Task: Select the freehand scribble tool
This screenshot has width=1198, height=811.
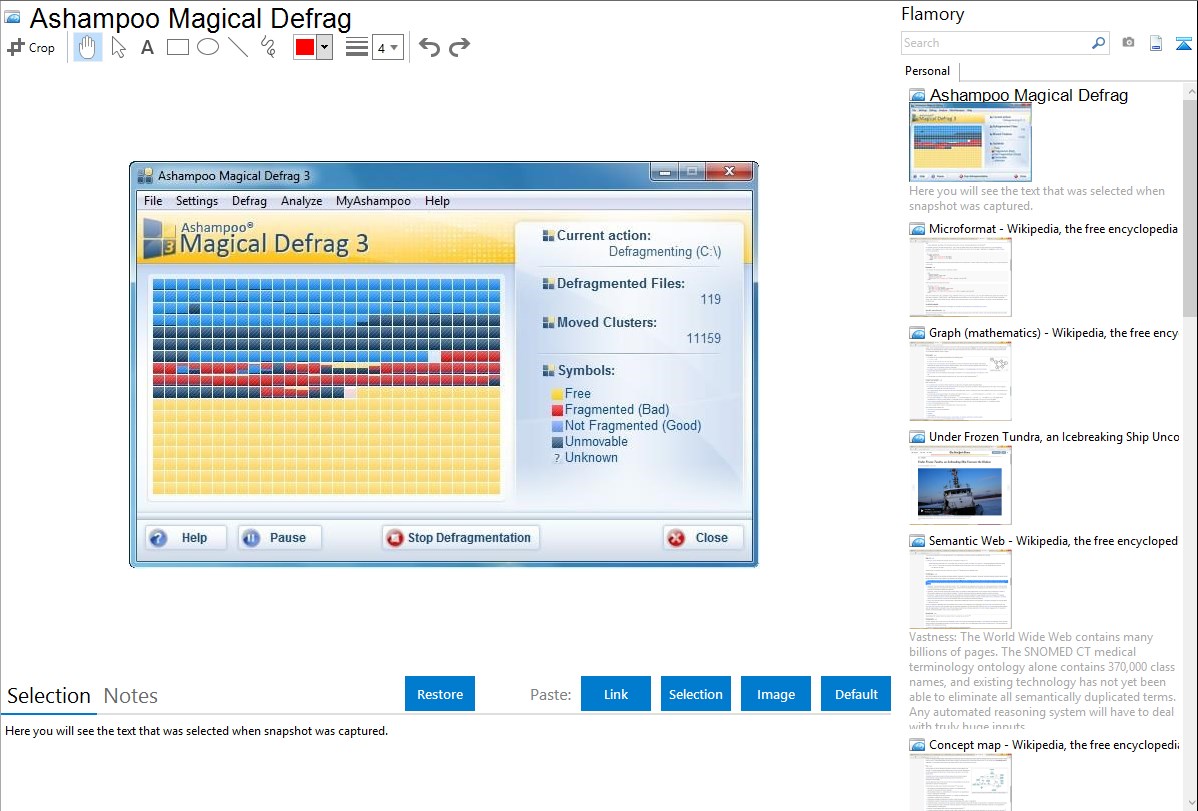Action: 268,47
